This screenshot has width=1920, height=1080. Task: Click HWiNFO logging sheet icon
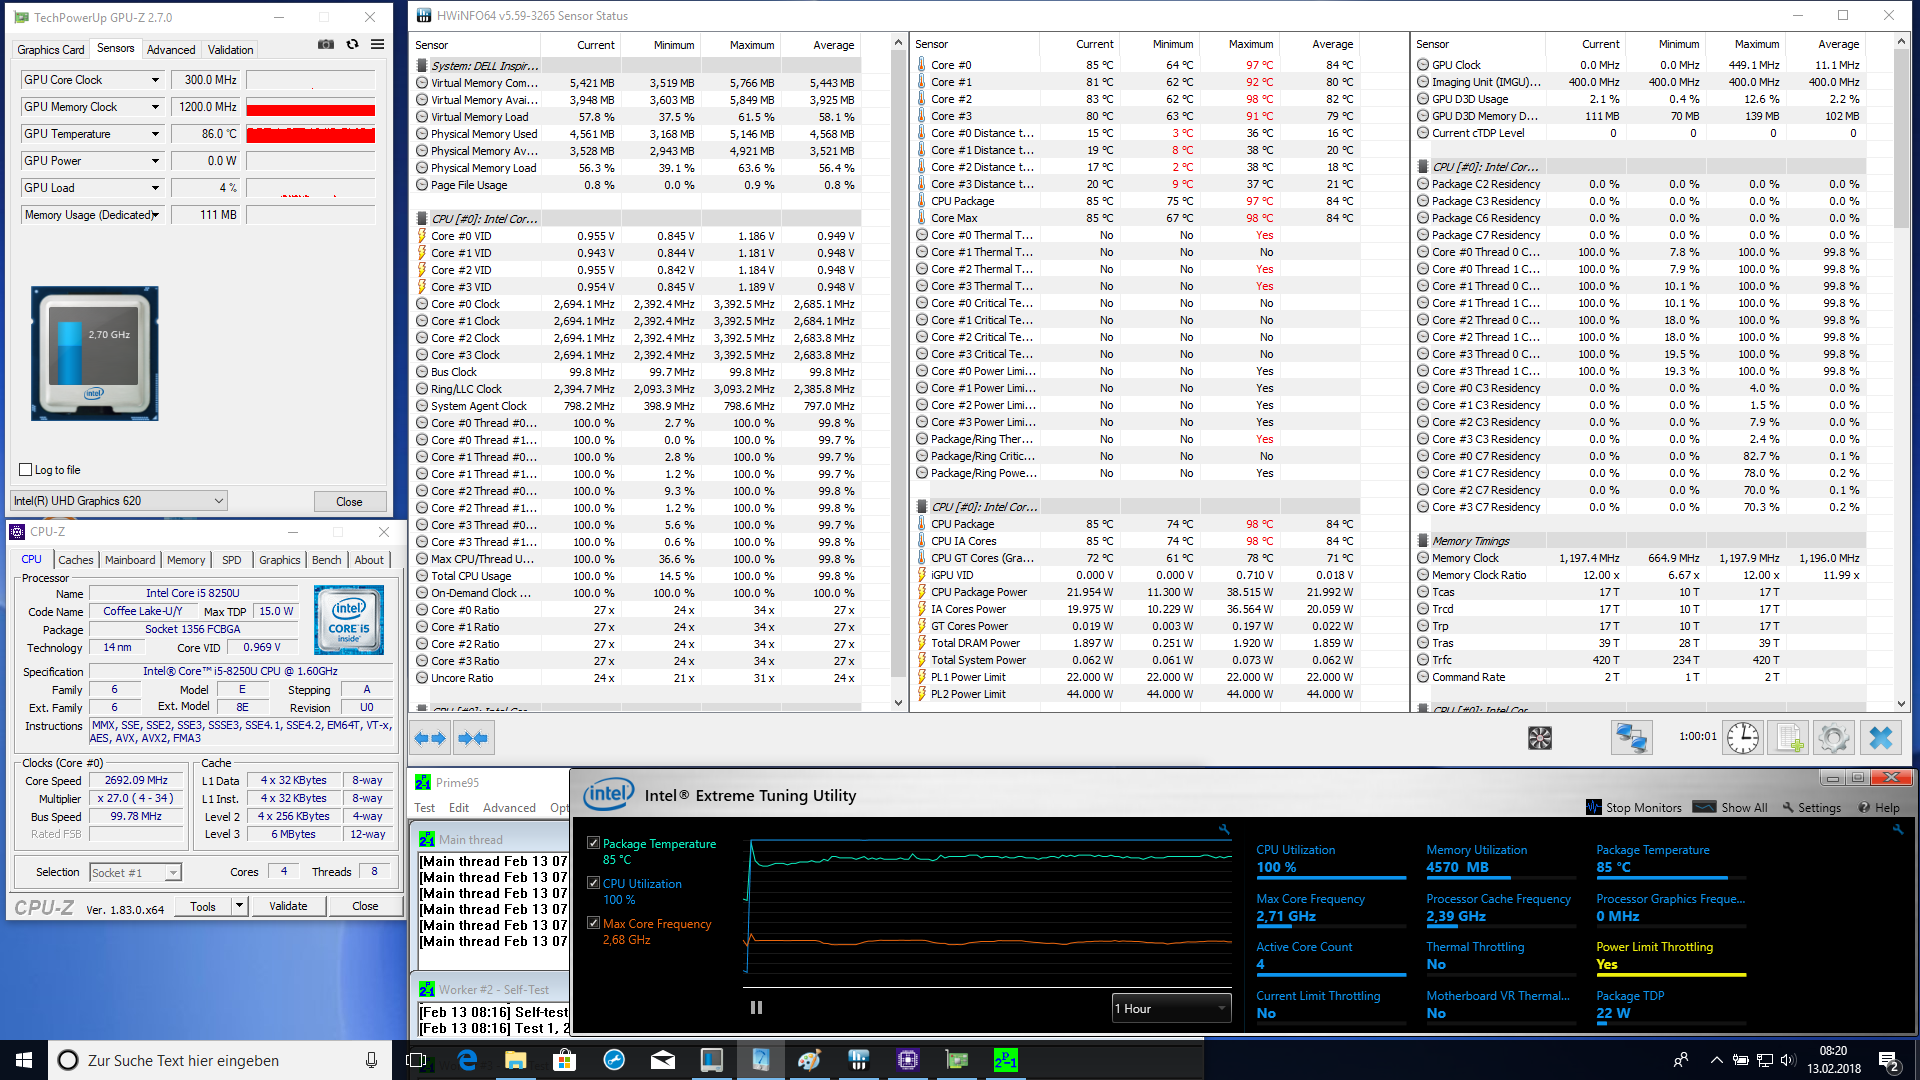(x=1787, y=738)
